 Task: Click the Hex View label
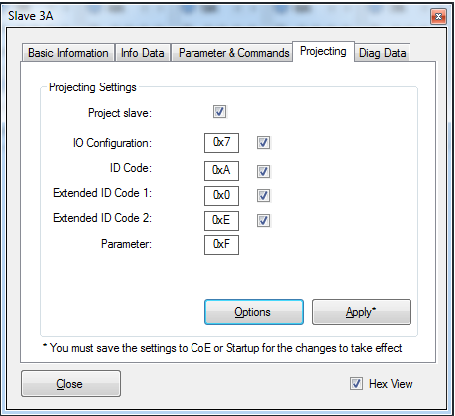point(391,384)
